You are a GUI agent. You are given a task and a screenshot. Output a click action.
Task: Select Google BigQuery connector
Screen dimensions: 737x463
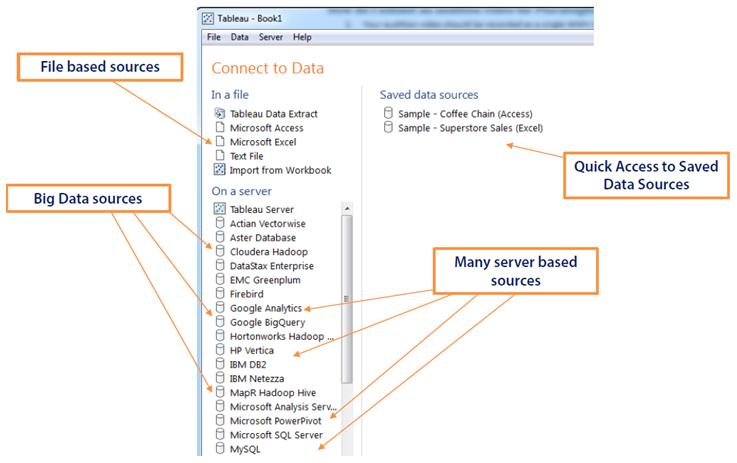point(267,322)
